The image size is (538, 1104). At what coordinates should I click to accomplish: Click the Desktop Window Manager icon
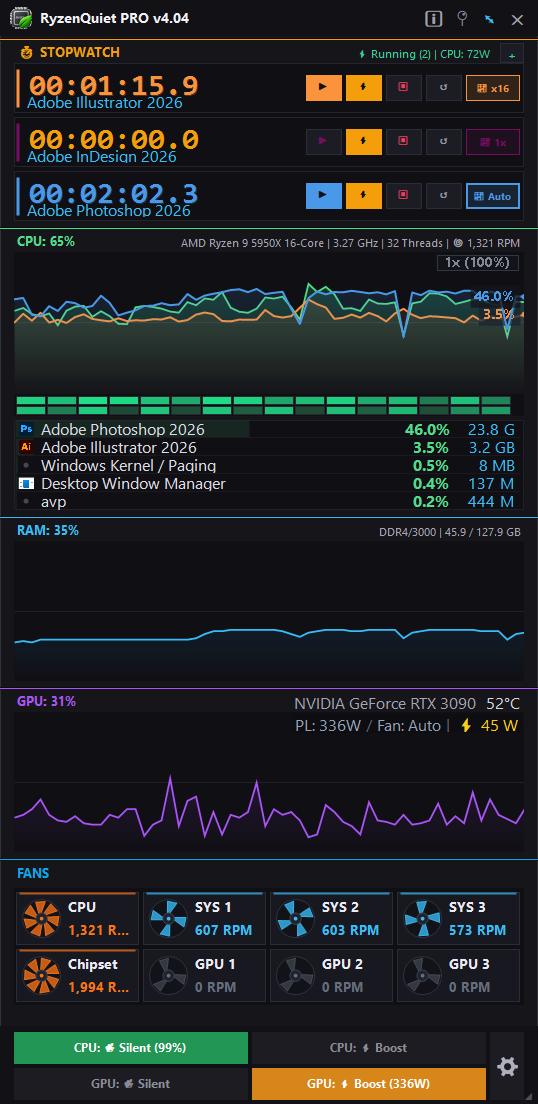27,484
